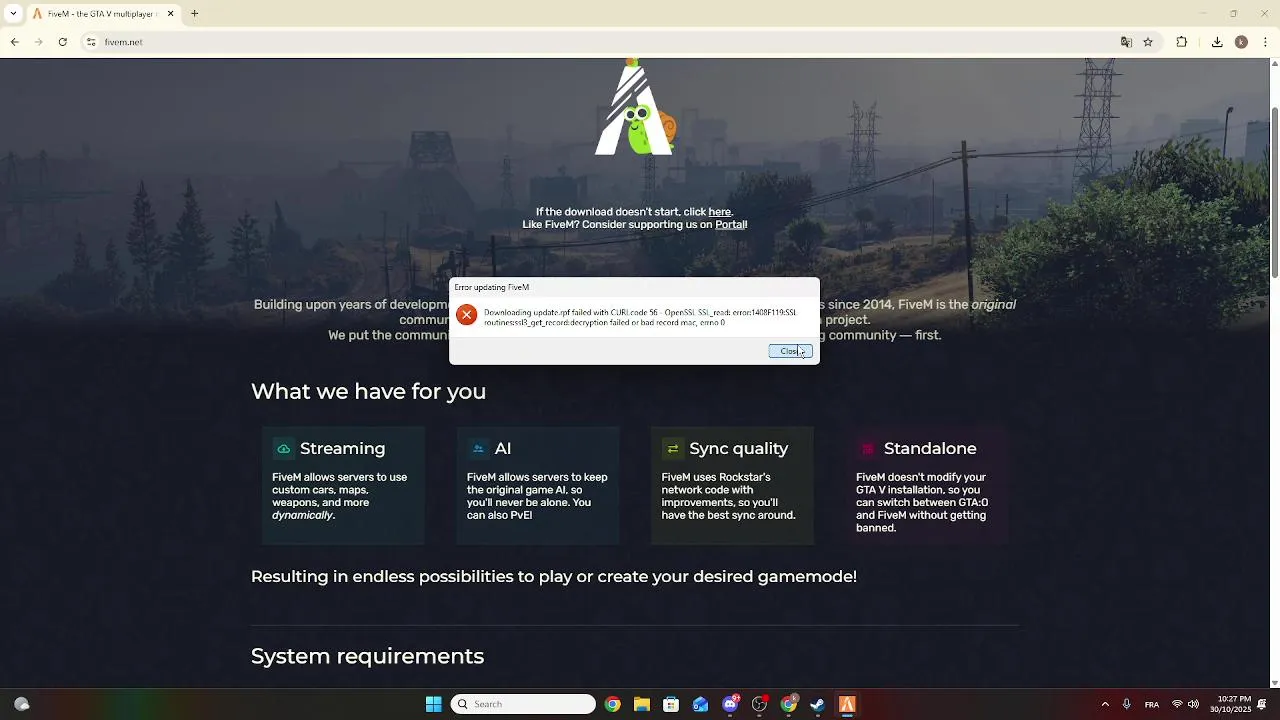The image size is (1280, 720).
Task: Open browser downloads panel
Action: [1217, 42]
